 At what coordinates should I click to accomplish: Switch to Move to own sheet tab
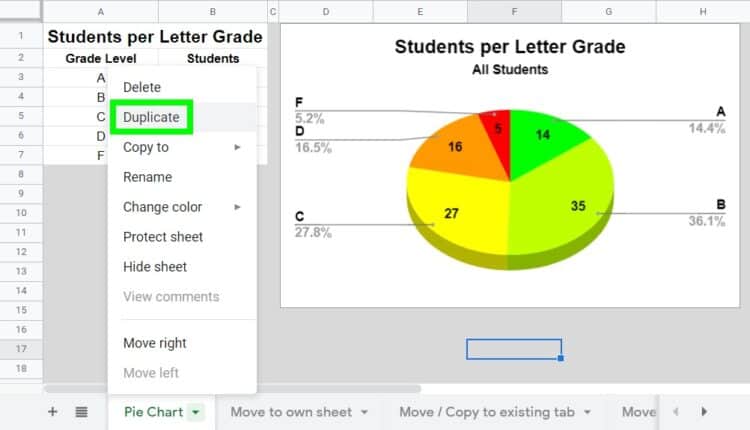click(x=291, y=412)
